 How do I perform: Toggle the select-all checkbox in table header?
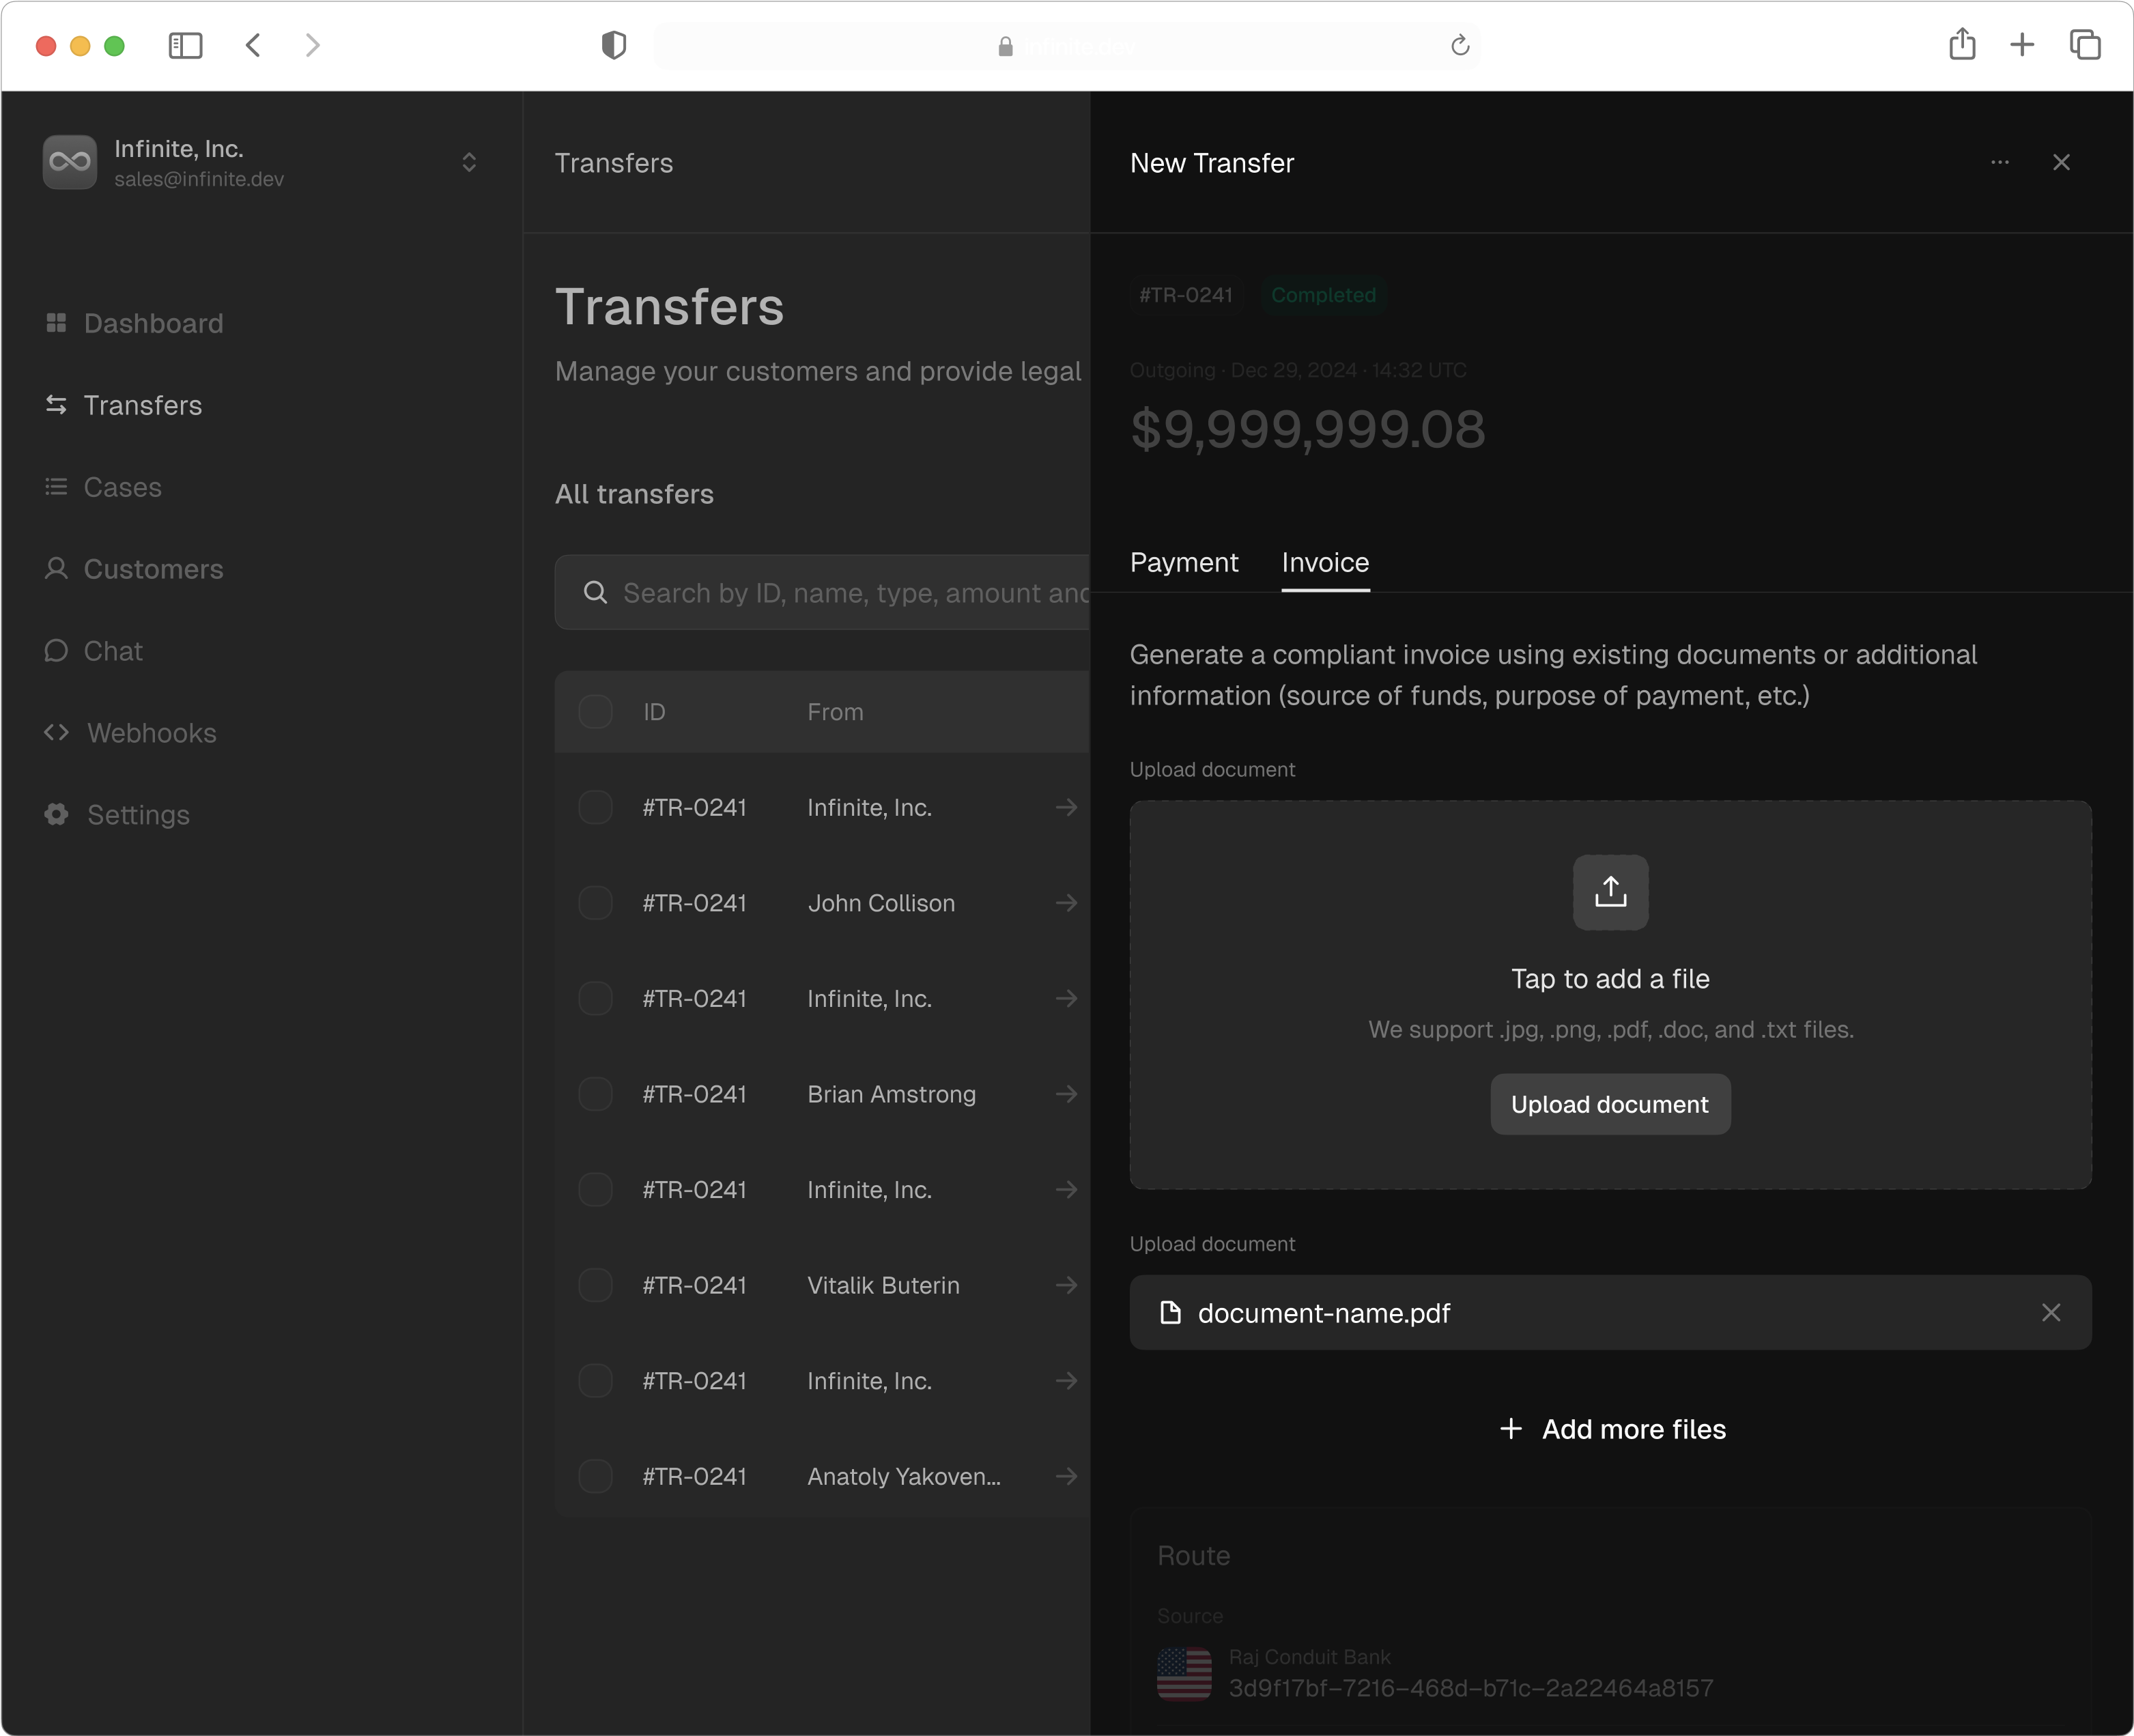pos(595,712)
